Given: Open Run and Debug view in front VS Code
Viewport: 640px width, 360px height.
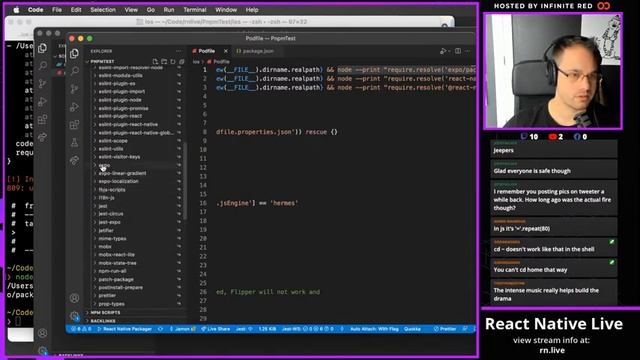Looking at the screenshot, I should coord(74,107).
